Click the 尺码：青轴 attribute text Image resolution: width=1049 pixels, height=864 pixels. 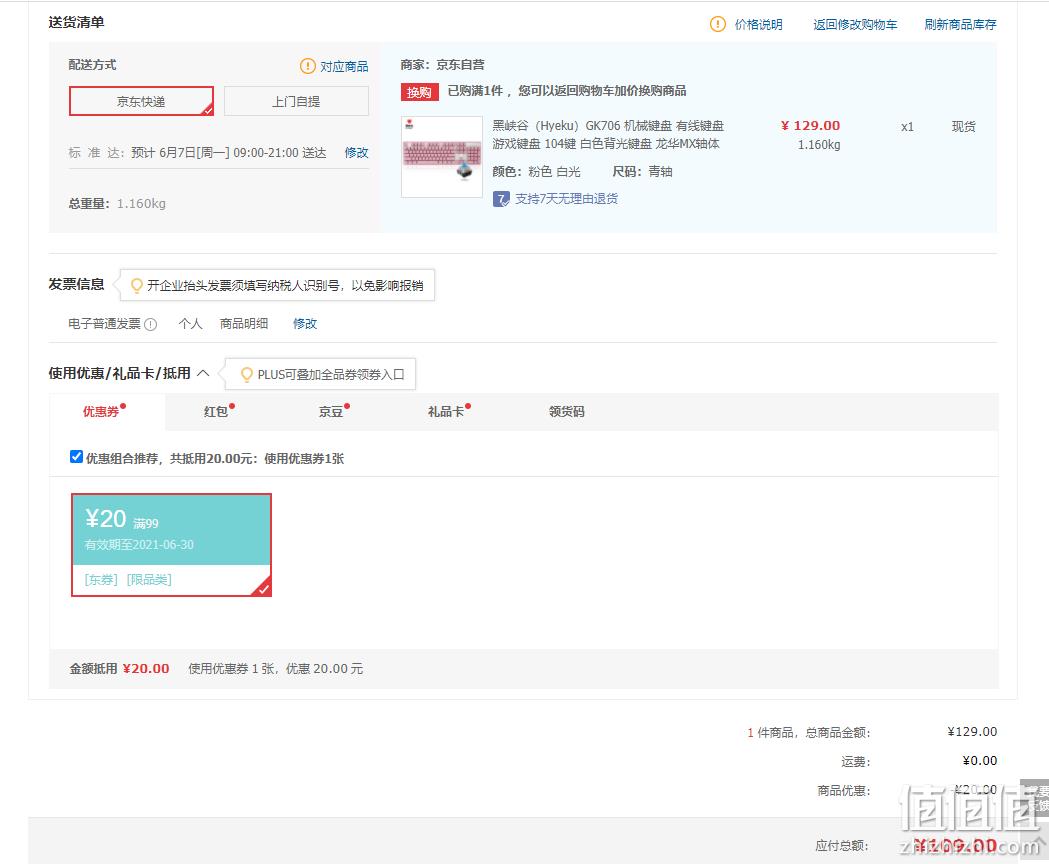tap(642, 172)
